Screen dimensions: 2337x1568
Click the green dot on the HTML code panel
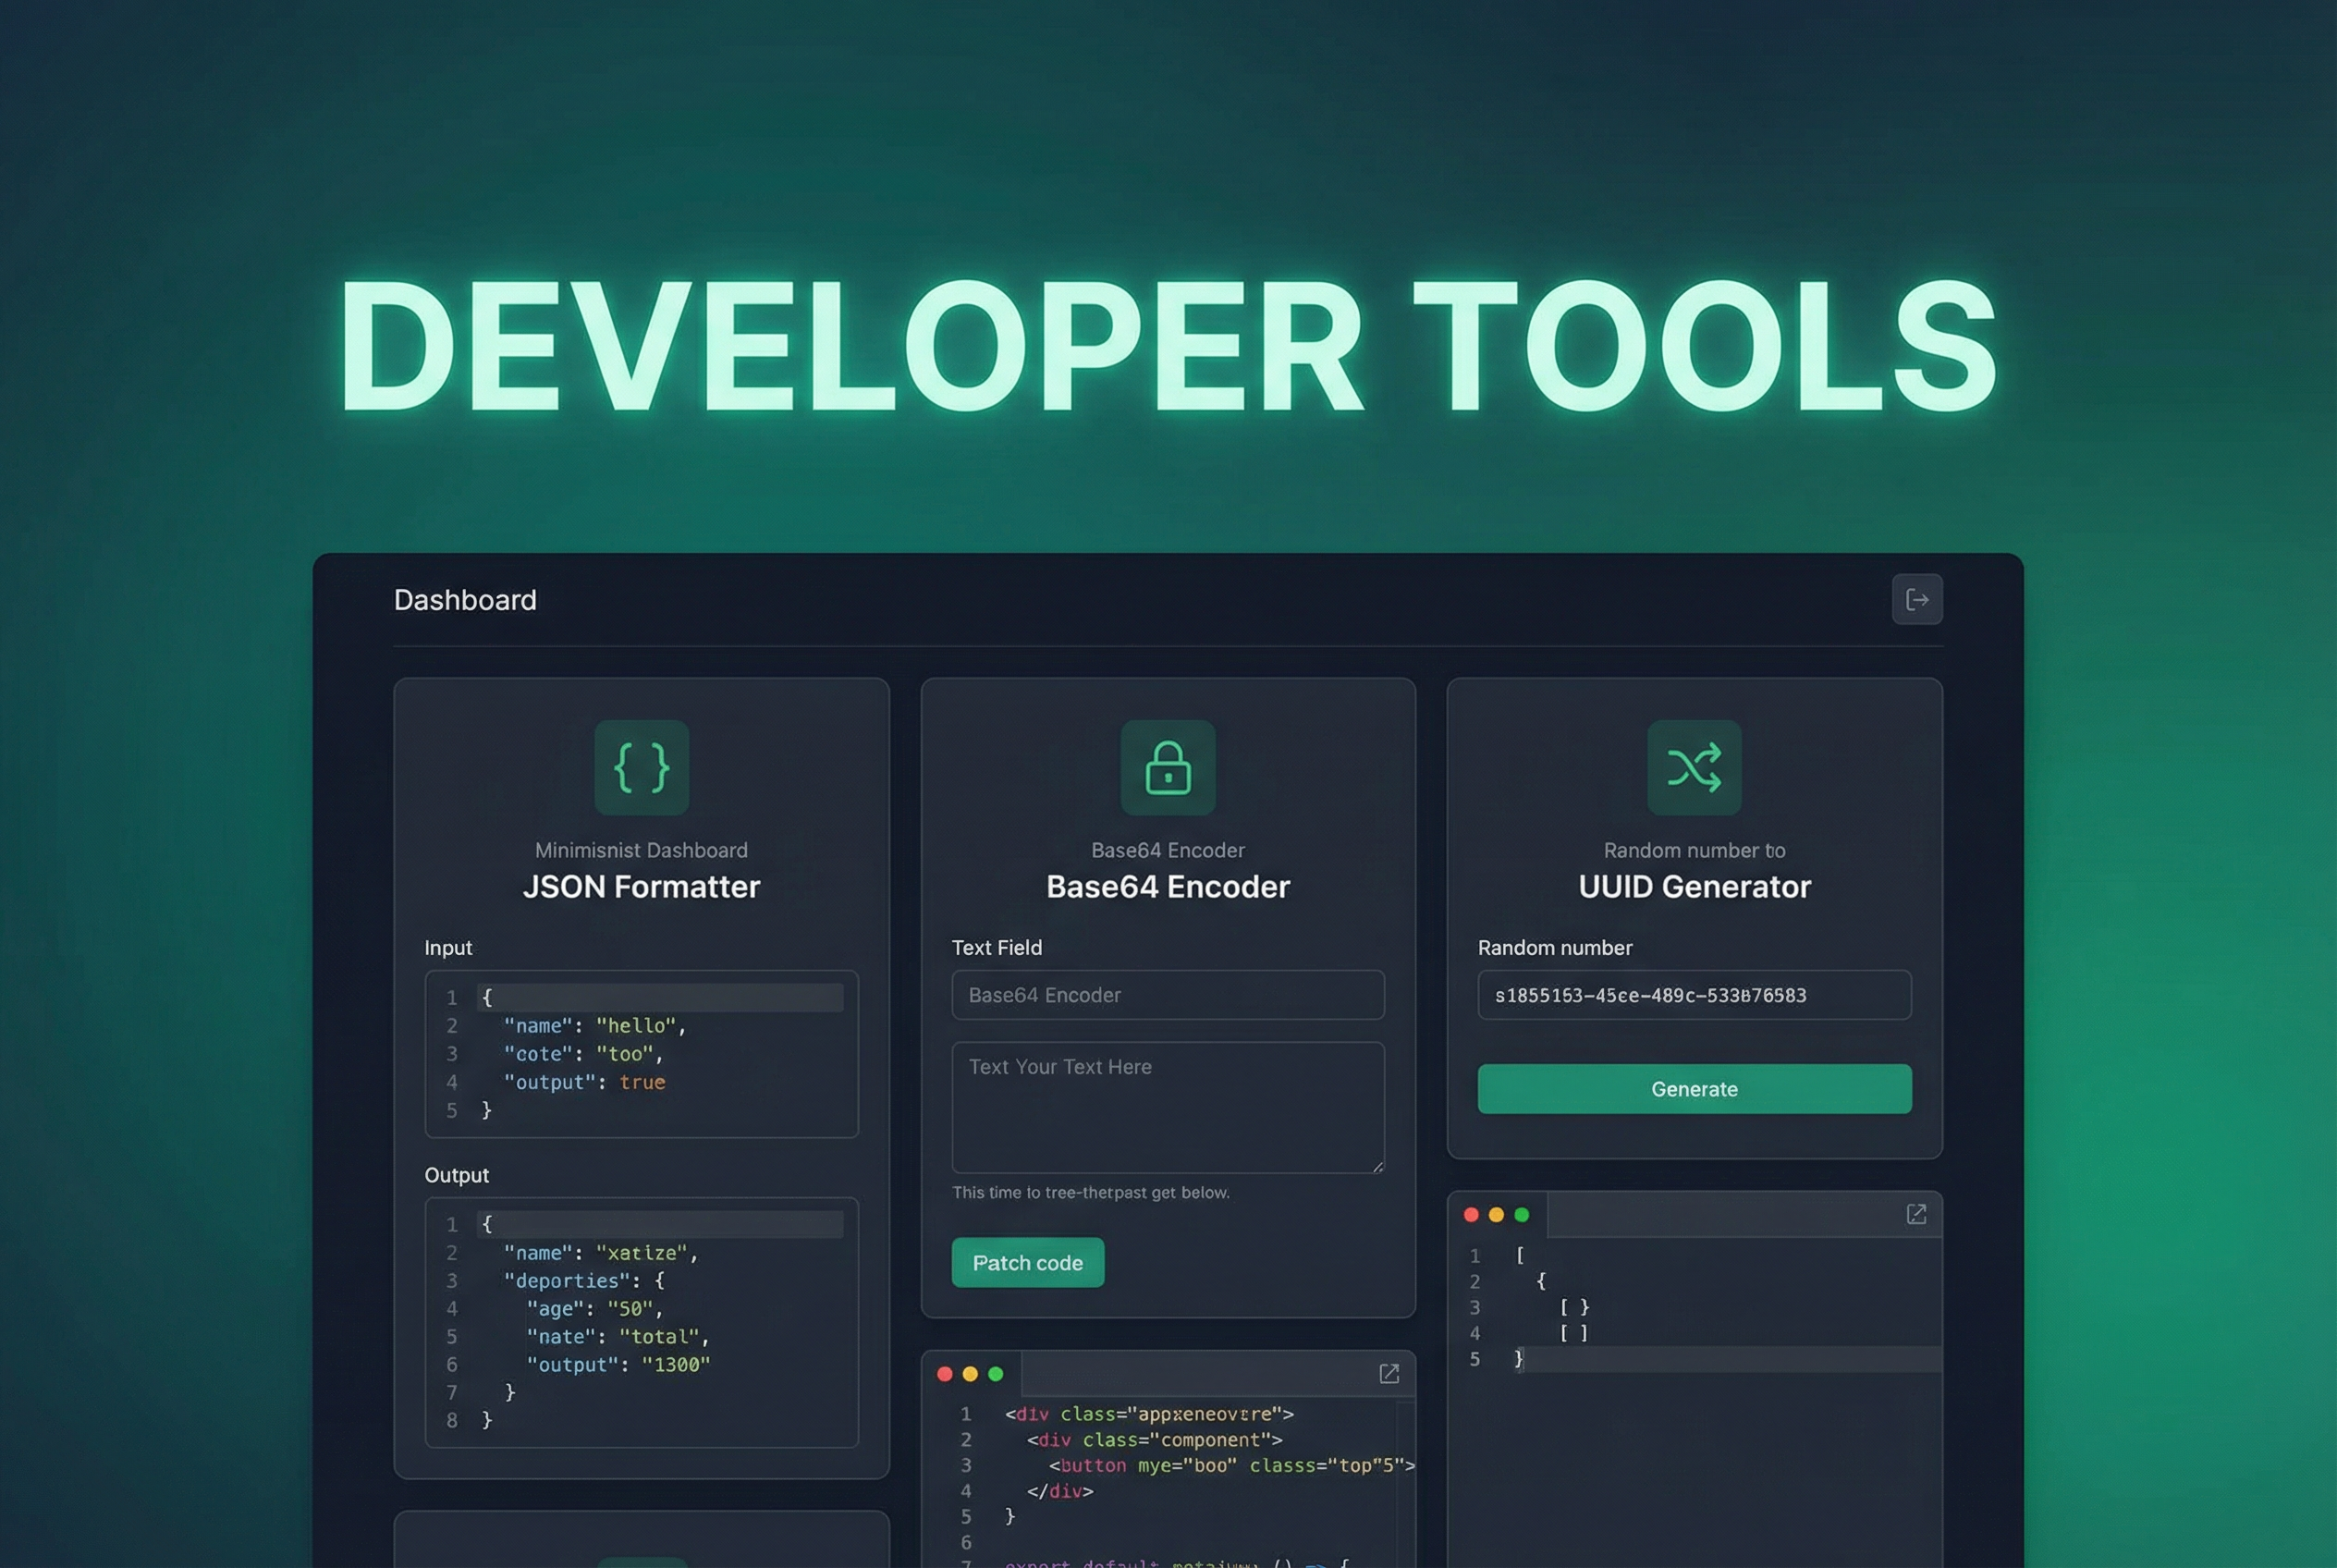coord(995,1373)
